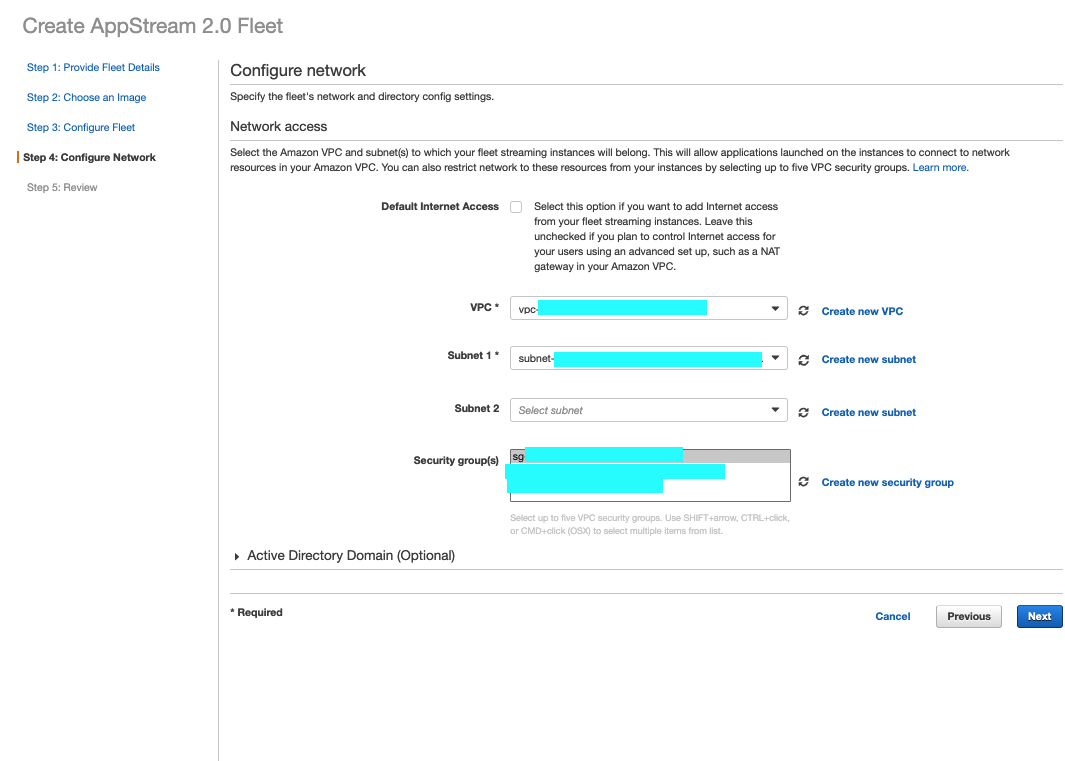Click 'Select up to five VPC security groups' hint
Image resolution: width=1065 pixels, height=761 pixels.
tap(649, 525)
